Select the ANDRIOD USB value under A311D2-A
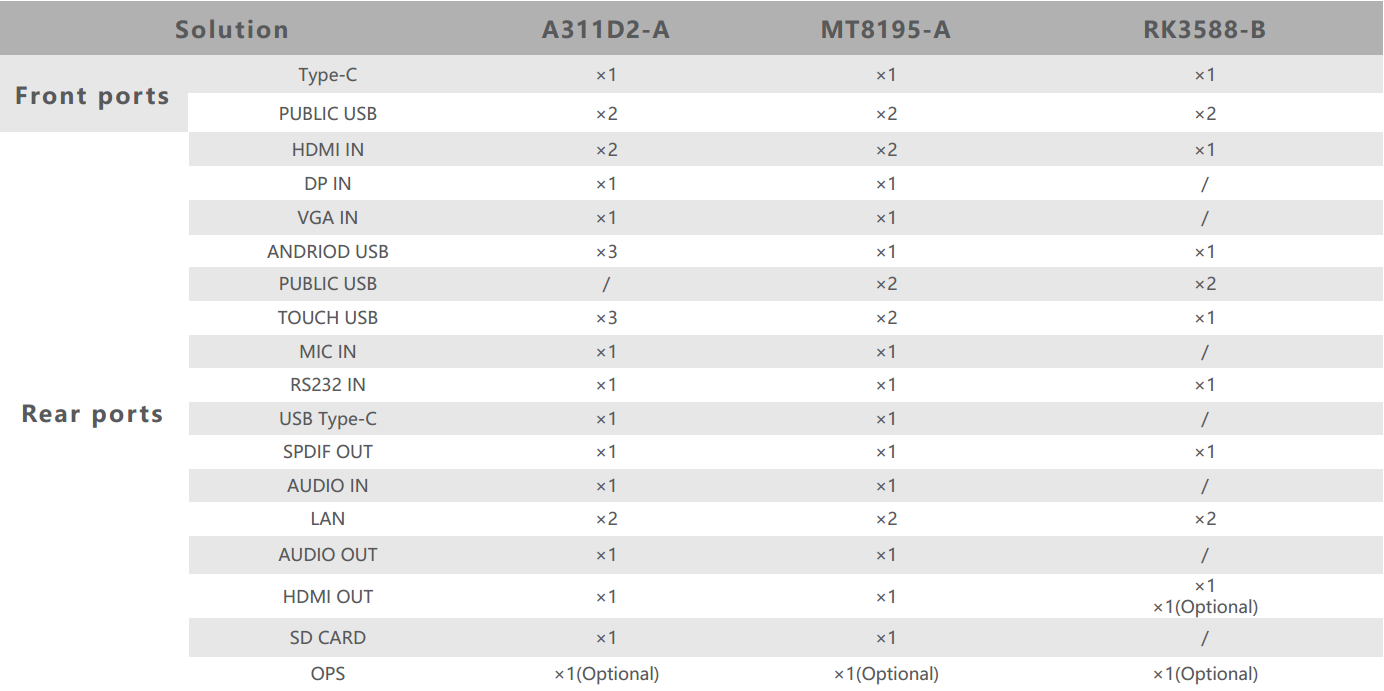The width and height of the screenshot is (1384, 691). click(x=607, y=252)
